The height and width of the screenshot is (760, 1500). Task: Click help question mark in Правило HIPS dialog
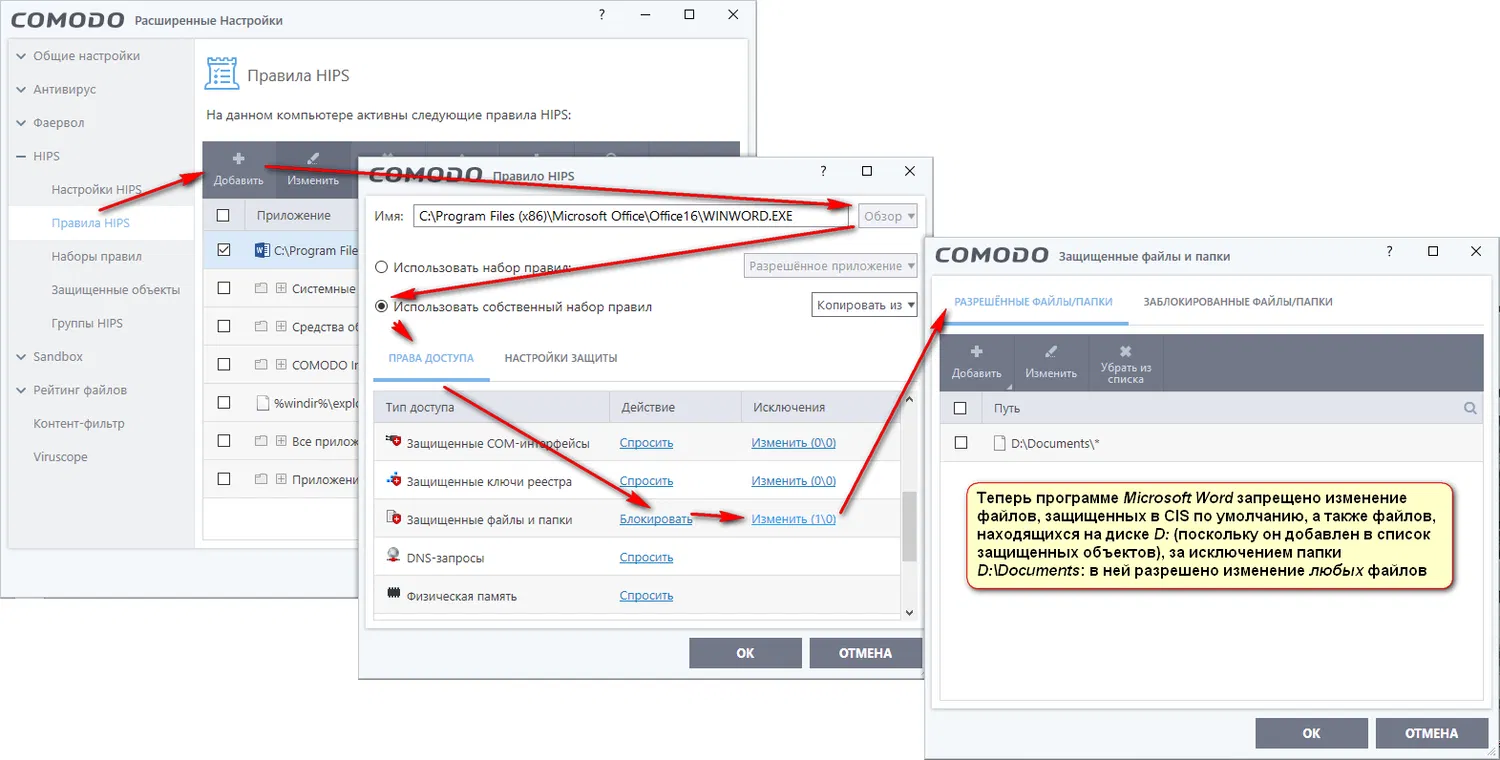[x=823, y=171]
